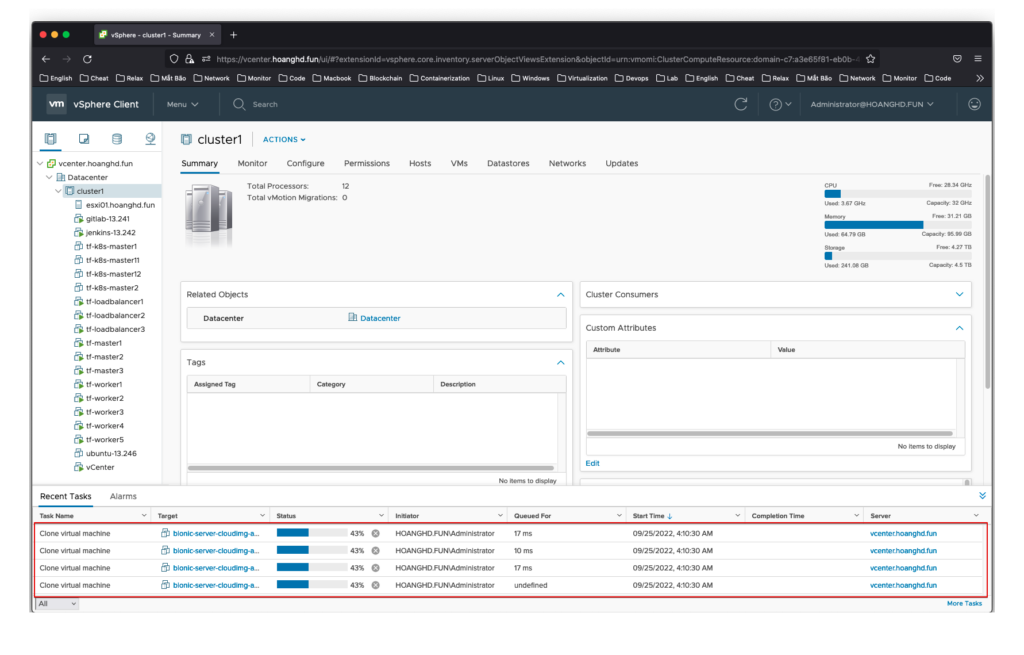Show overflow bookmarks with double chevron

[x=980, y=78]
